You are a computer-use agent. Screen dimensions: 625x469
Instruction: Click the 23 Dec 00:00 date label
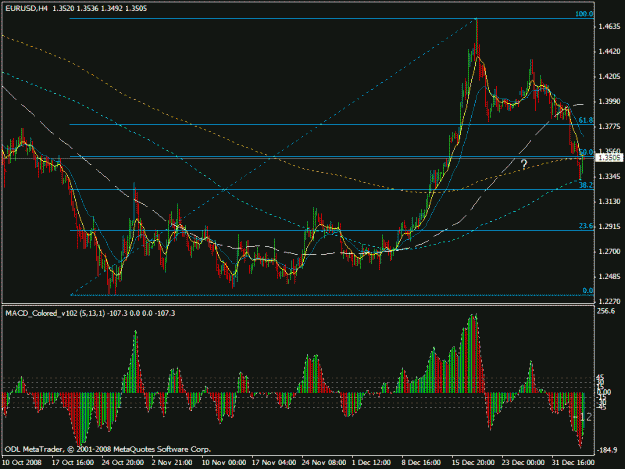[523, 463]
